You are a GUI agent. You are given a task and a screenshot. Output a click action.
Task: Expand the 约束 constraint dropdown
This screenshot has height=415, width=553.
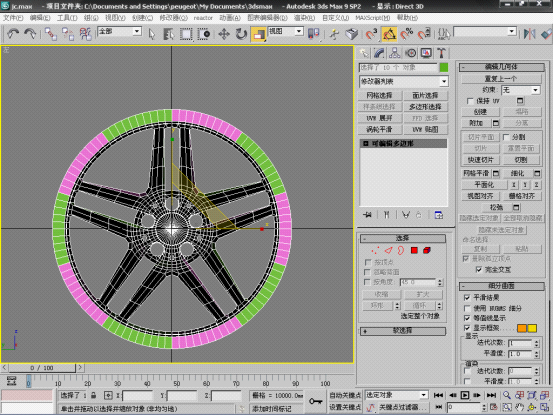[521, 90]
